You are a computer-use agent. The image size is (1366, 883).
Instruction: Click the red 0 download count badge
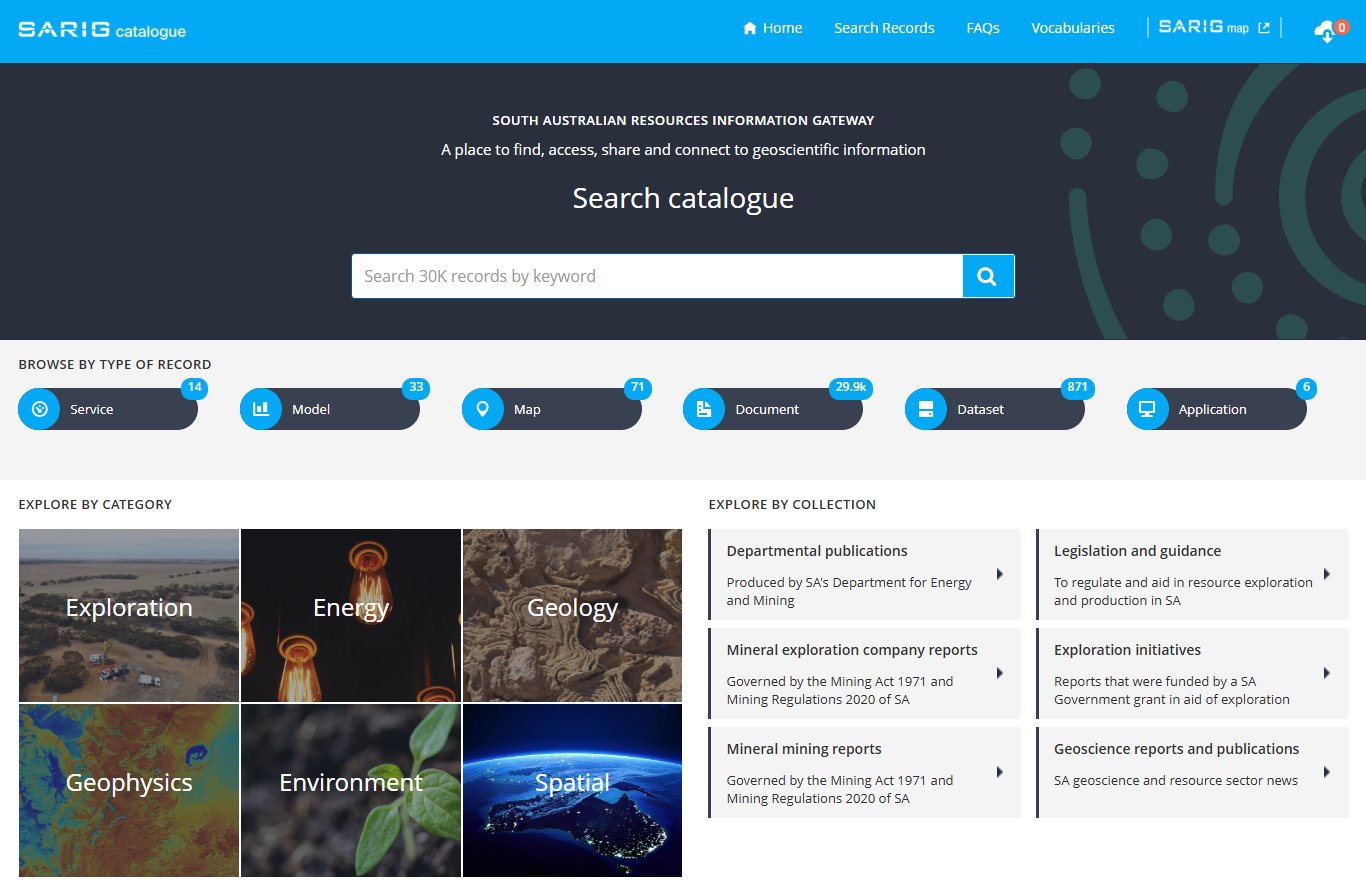1341,27
